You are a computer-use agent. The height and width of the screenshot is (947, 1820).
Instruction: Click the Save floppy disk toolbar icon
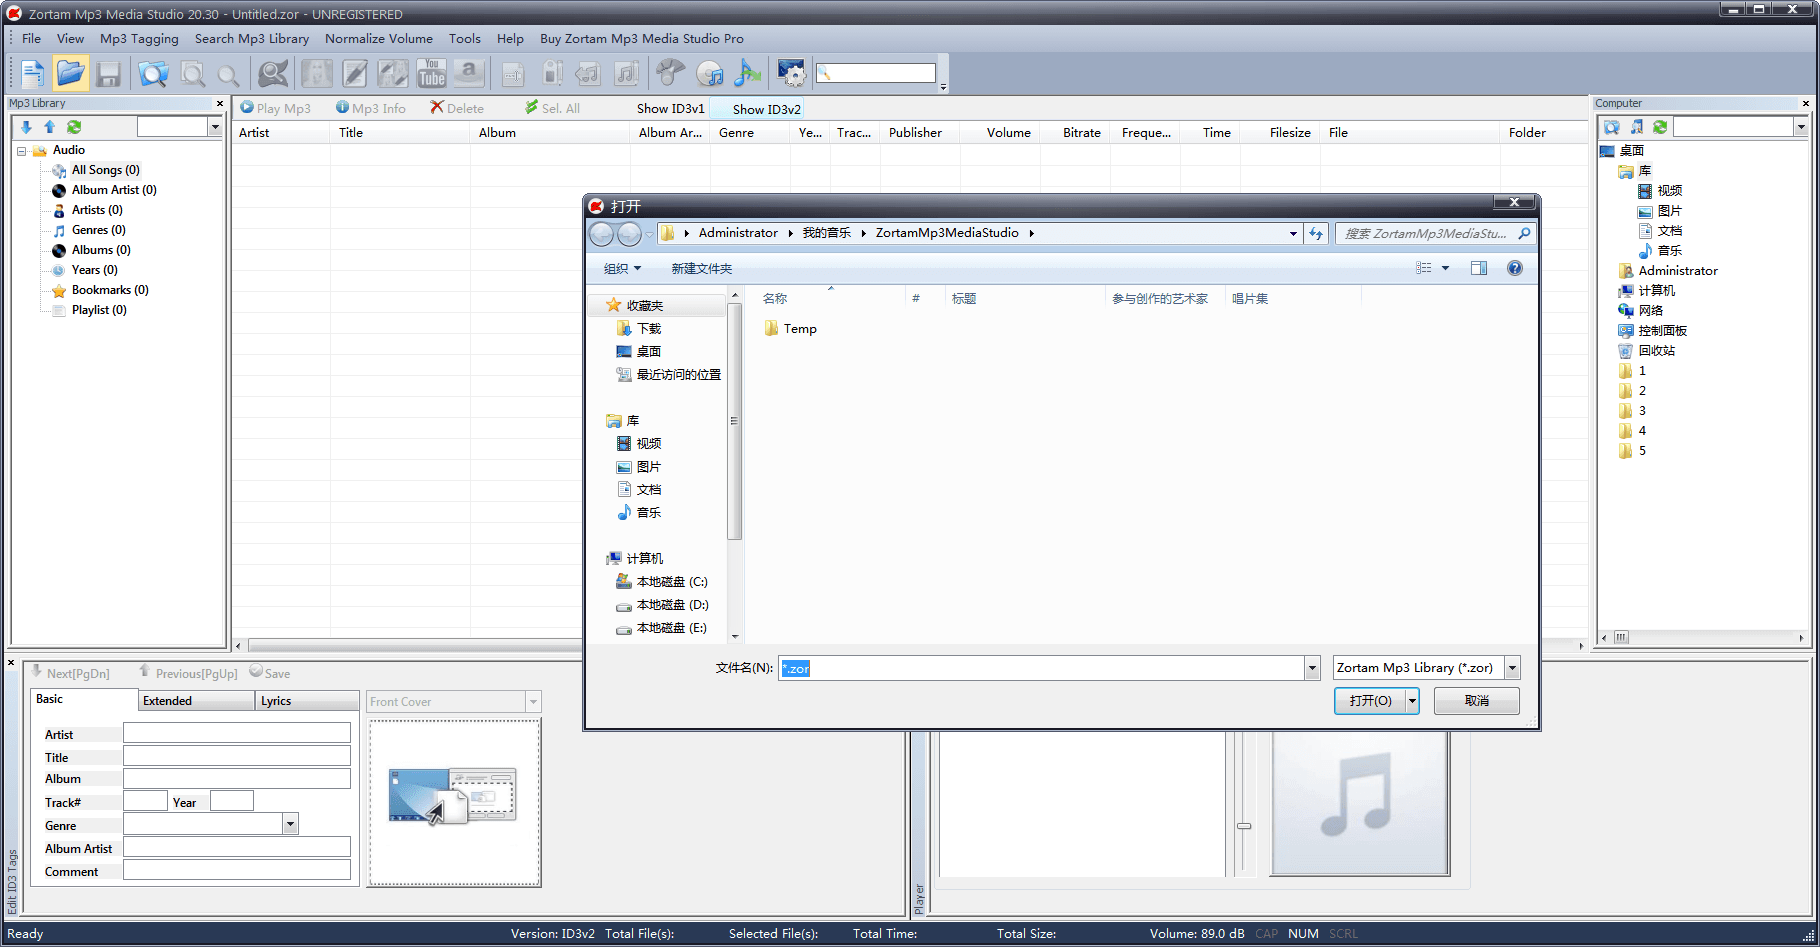pyautogui.click(x=108, y=74)
